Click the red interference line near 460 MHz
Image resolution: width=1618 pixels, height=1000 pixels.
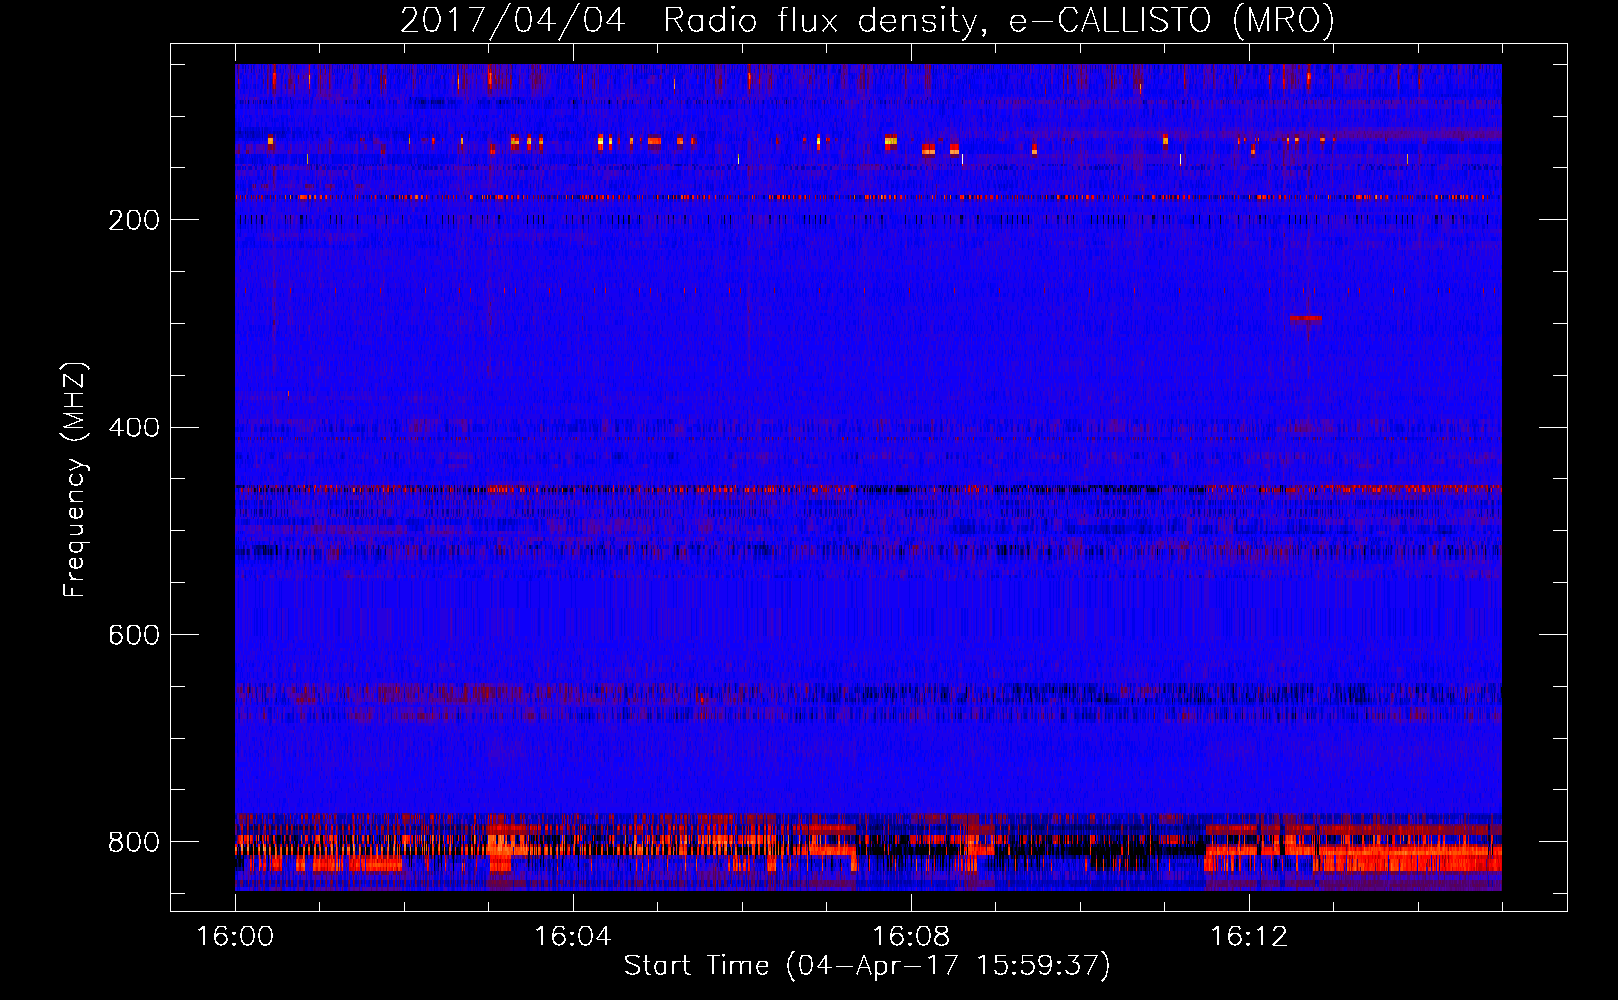coord(868,490)
